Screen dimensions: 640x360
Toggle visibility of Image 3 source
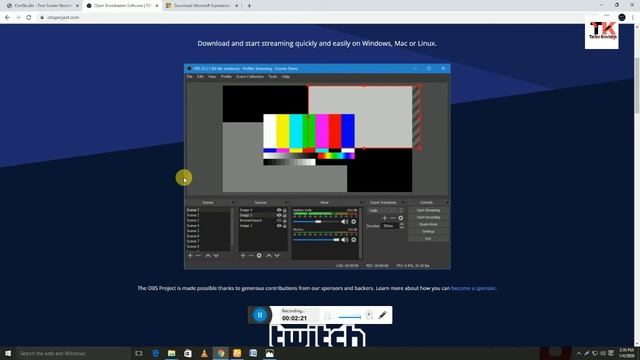click(279, 215)
